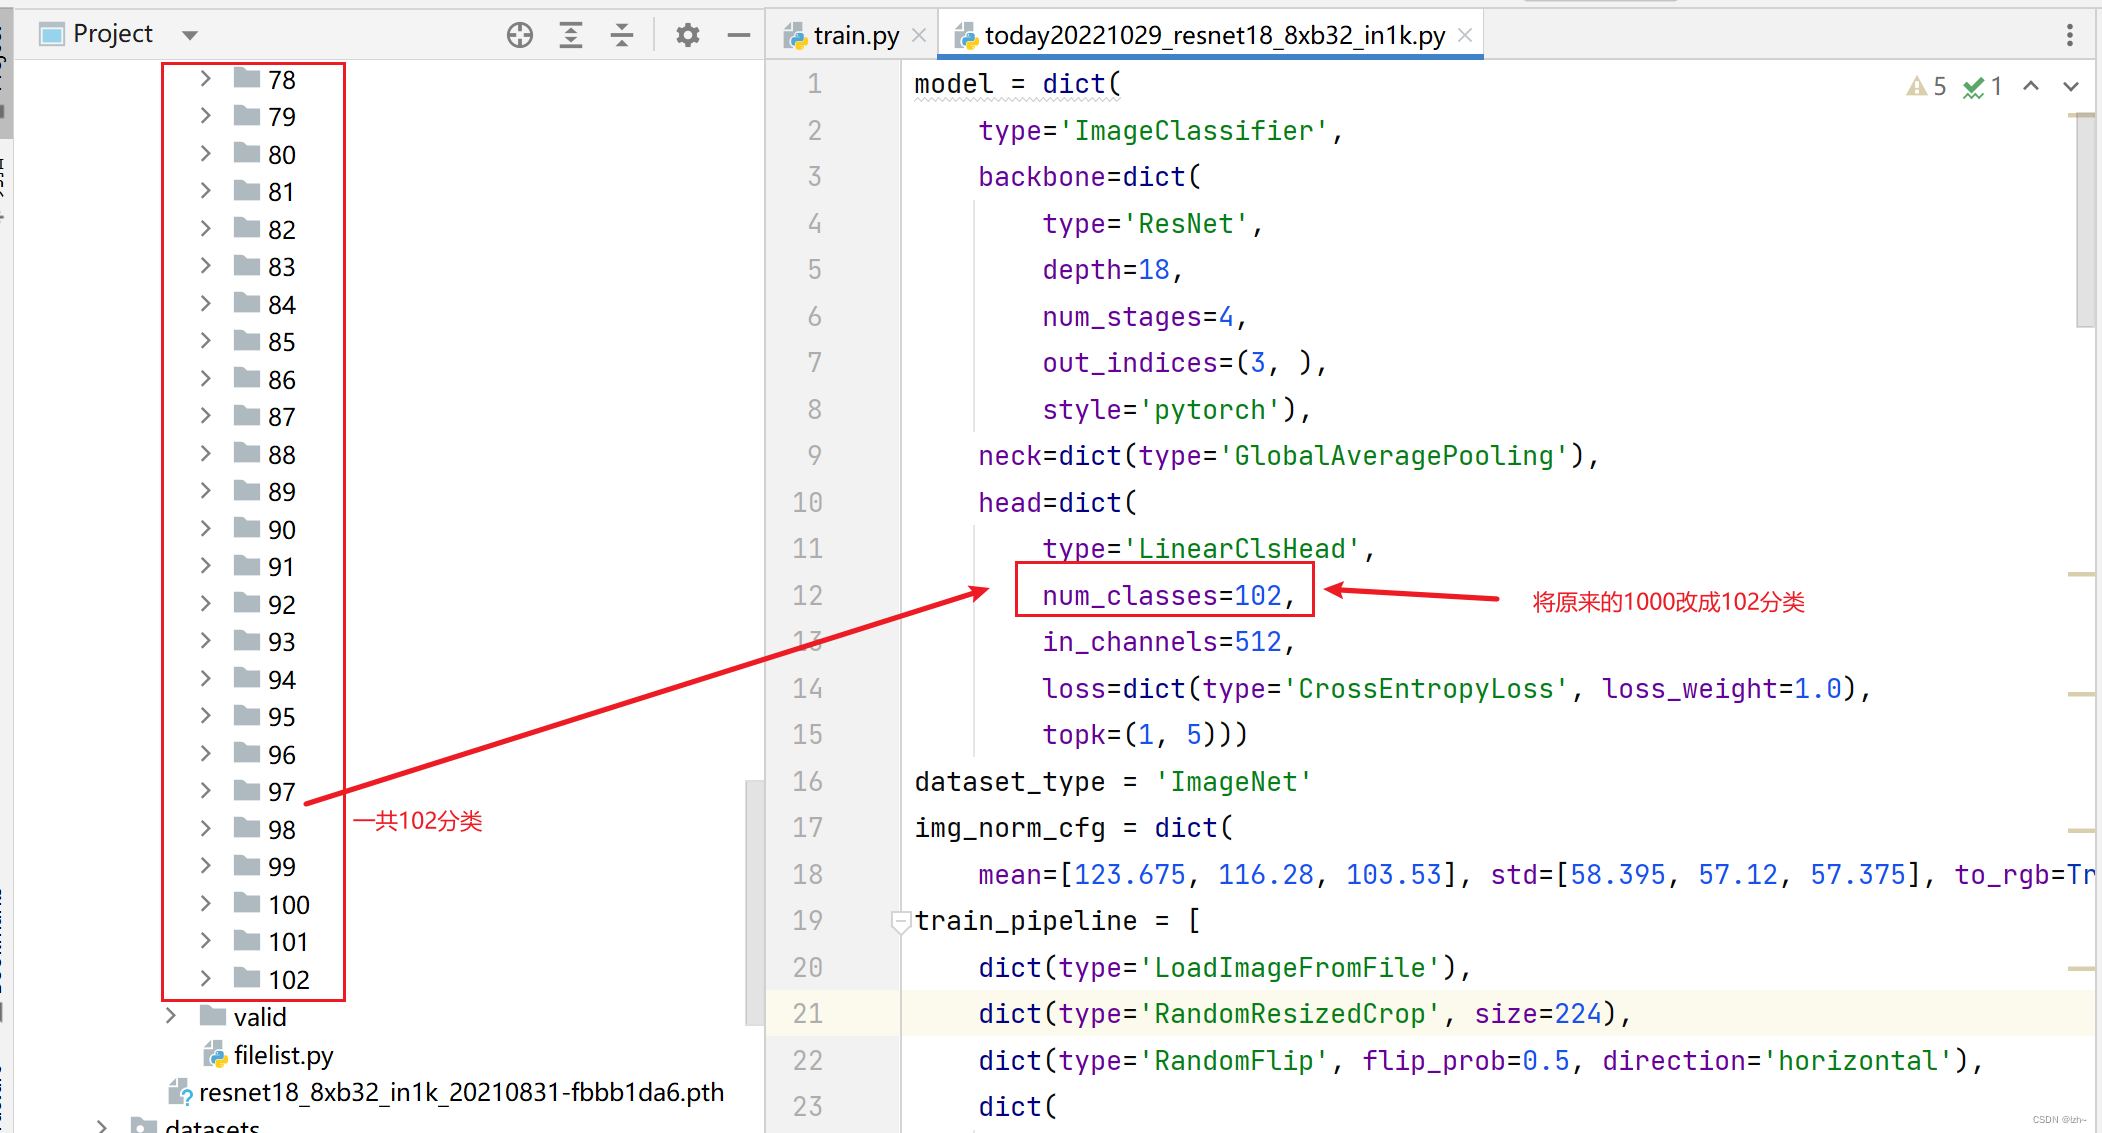Select folder 96 in project tree
Viewport: 2102px width, 1133px height.
[x=282, y=755]
